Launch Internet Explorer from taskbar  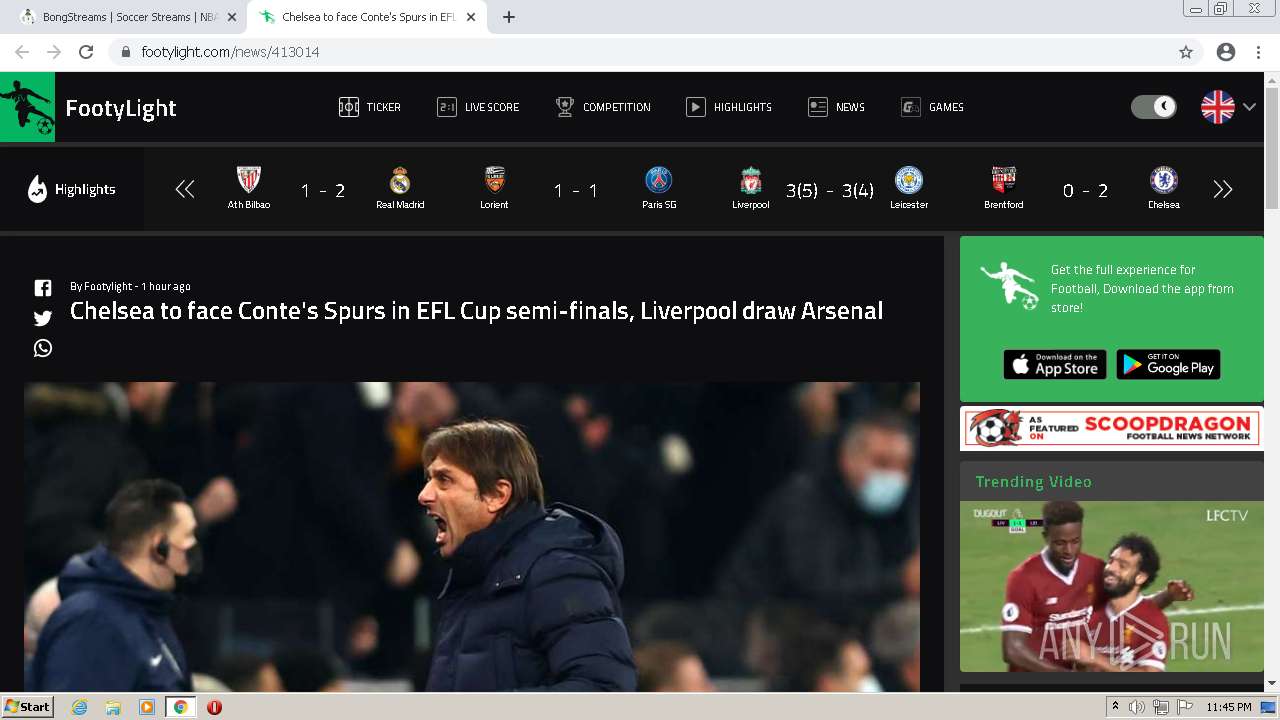click(x=80, y=707)
